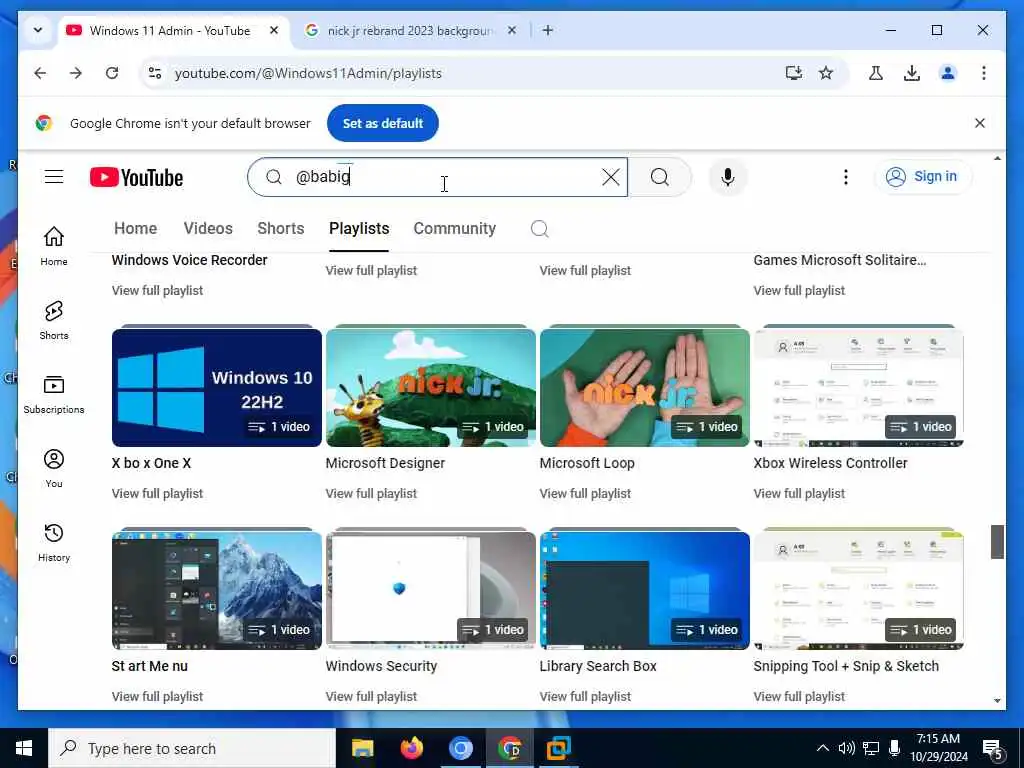Viewport: 1024px width, 768px height.
Task: Open the YouTube hamburger guide menu
Action: 54,177
